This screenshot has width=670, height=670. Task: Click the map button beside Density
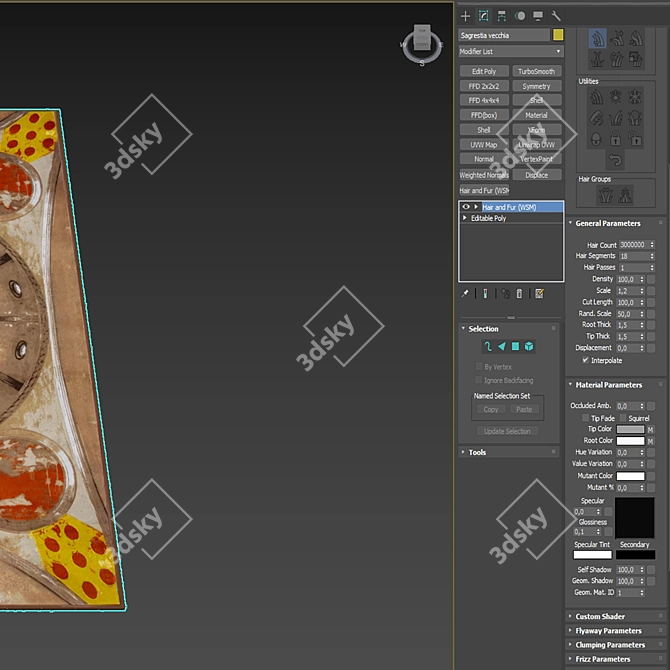[651, 279]
